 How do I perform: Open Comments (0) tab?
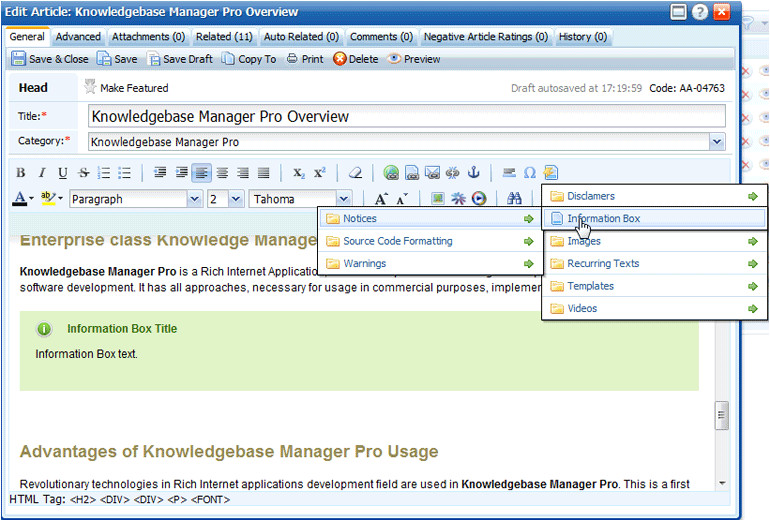pyautogui.click(x=381, y=37)
